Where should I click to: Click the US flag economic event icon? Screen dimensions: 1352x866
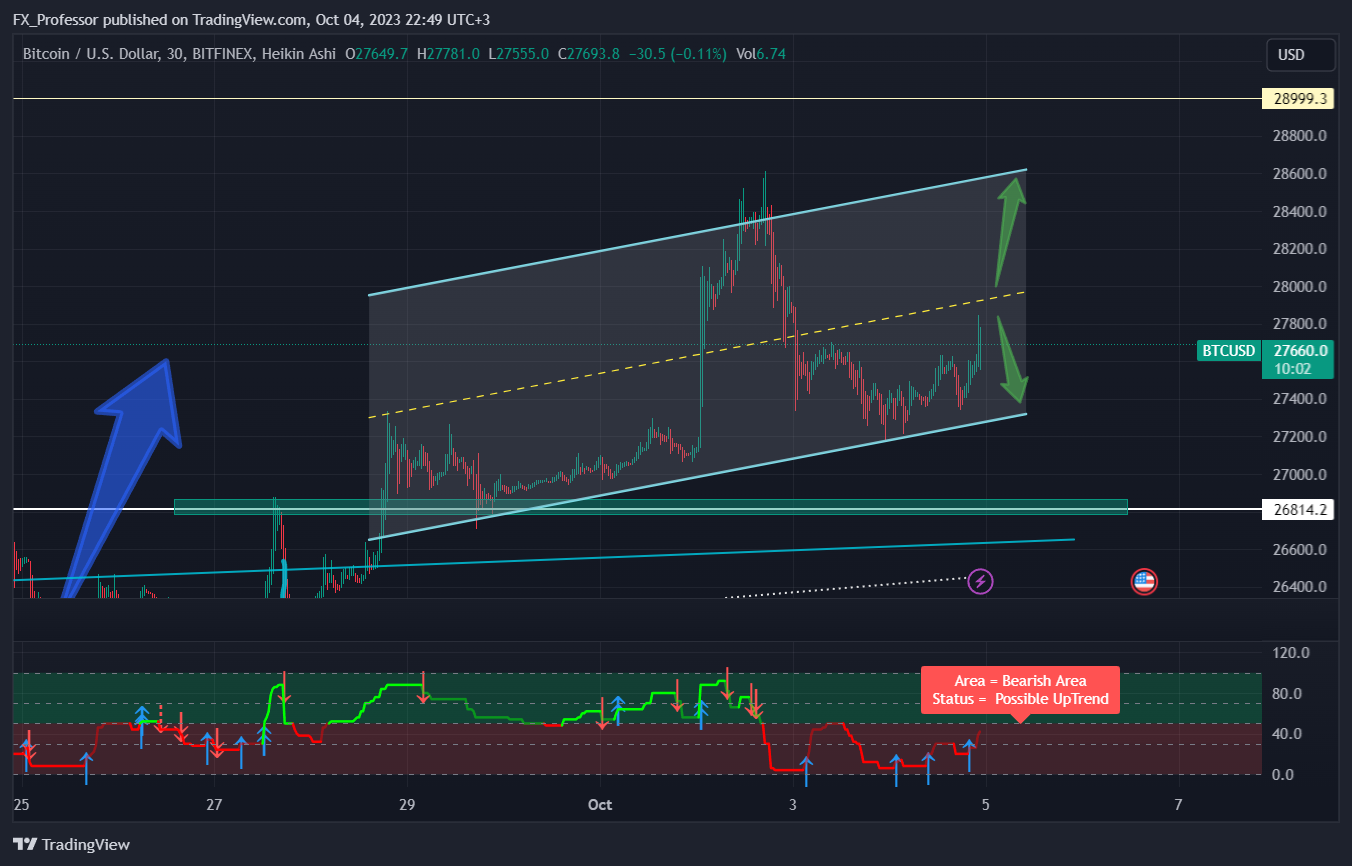point(1144,581)
